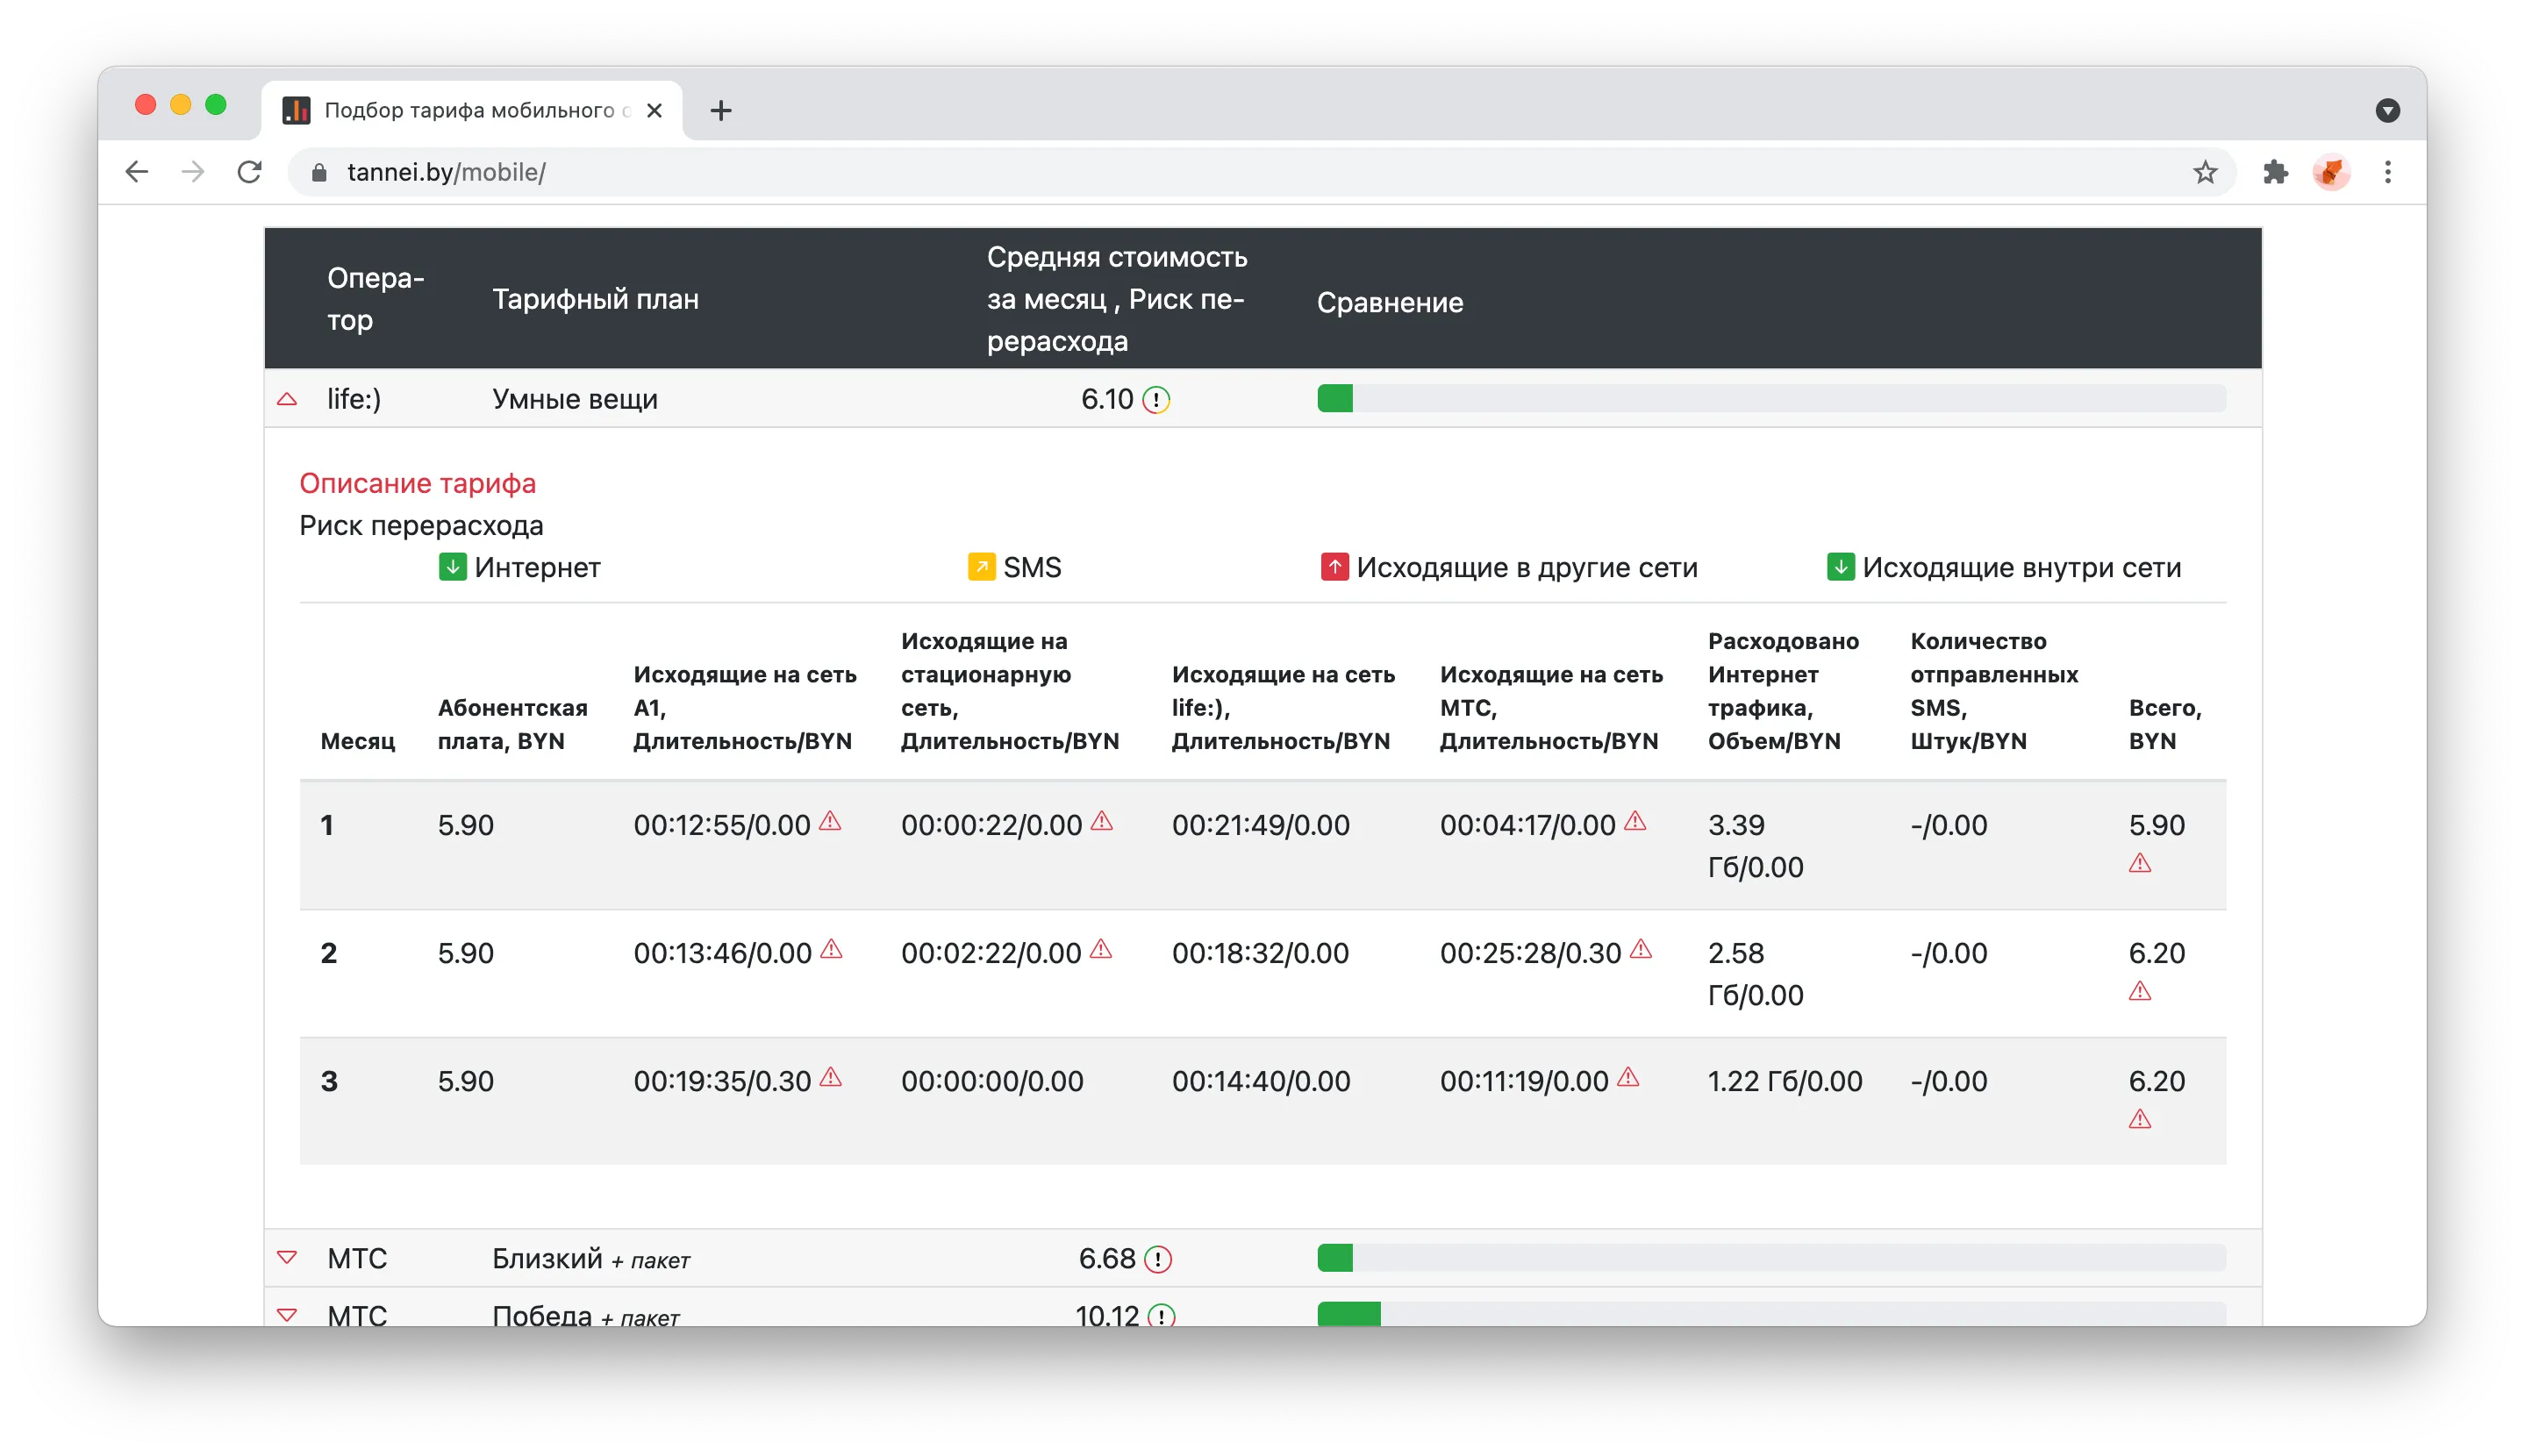Click the info icon next to 6.10
The image size is (2525, 1456).
[1156, 400]
